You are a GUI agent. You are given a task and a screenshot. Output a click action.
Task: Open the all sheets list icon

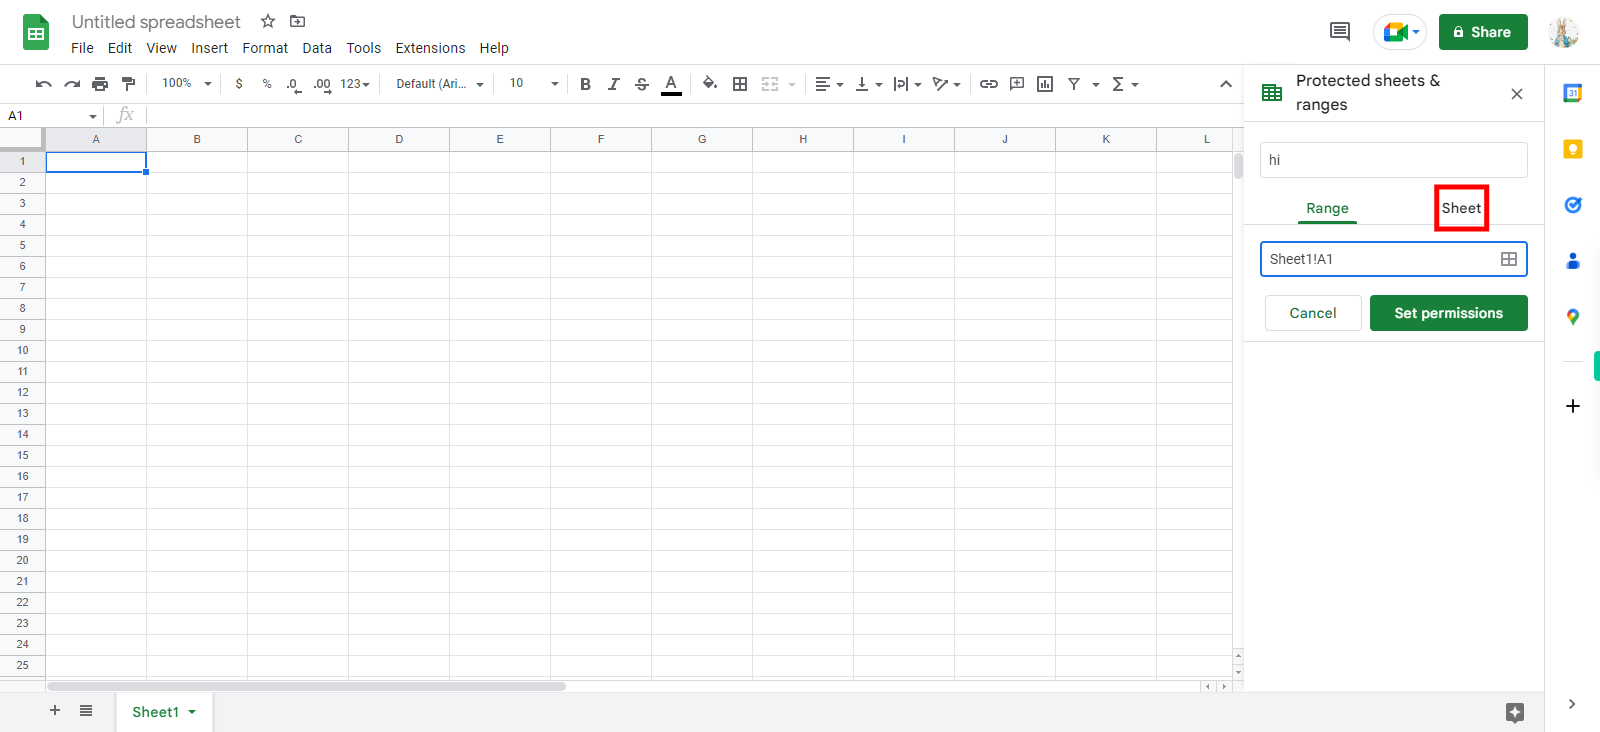coord(86,710)
